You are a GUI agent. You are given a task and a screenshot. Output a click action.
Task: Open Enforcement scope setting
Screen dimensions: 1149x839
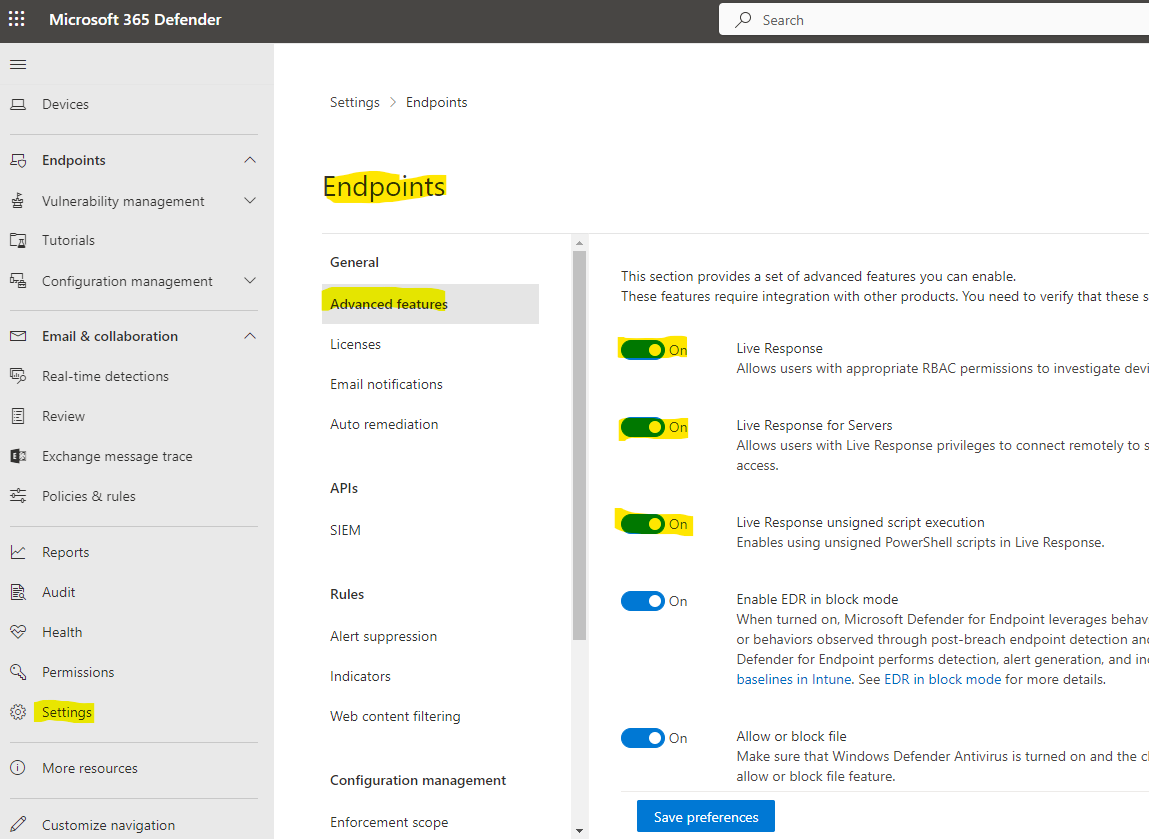389,822
